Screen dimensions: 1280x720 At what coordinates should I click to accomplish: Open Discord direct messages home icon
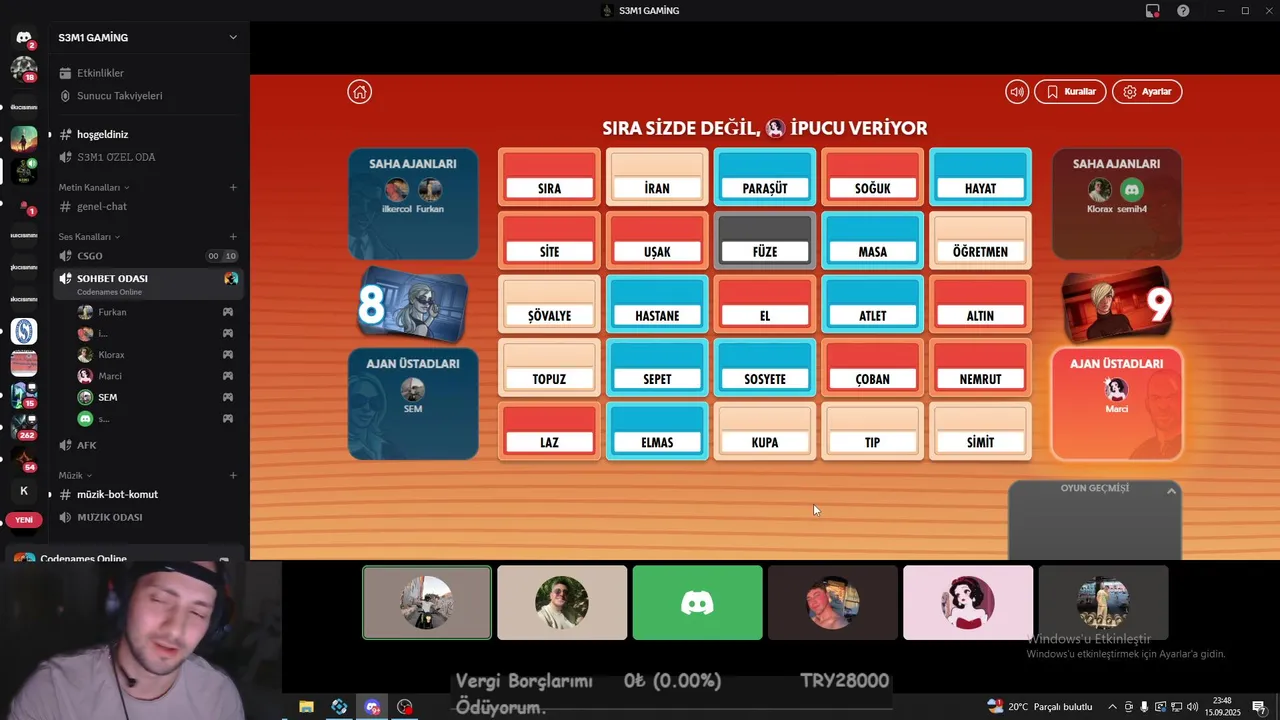[23, 38]
